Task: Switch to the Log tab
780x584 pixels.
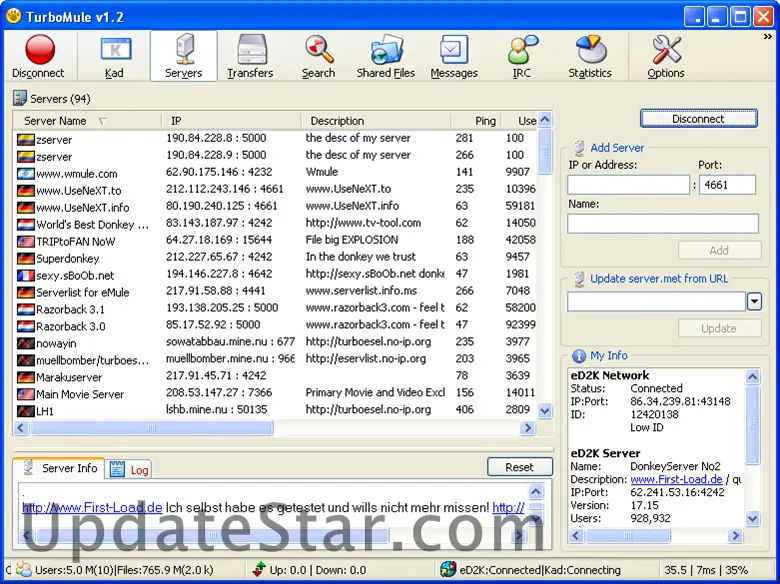Action: click(129, 470)
